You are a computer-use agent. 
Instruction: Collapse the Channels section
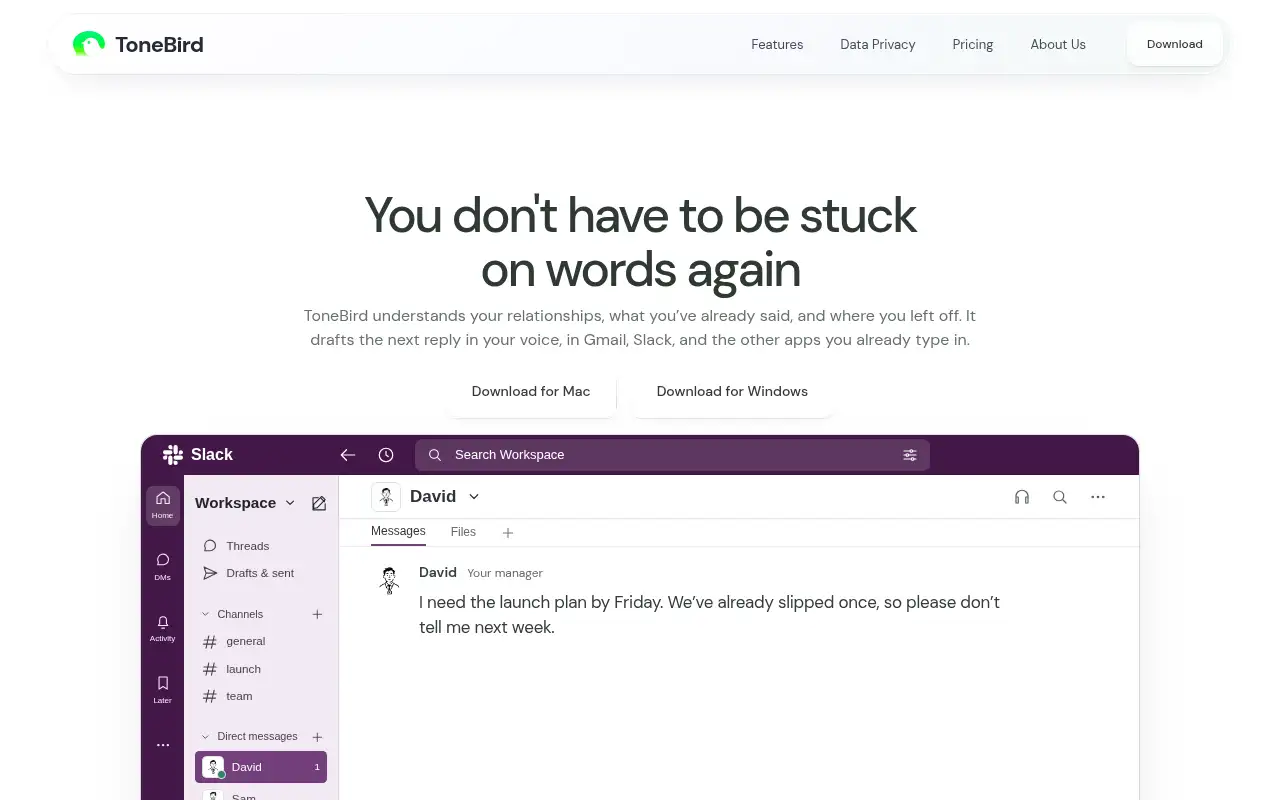click(206, 614)
